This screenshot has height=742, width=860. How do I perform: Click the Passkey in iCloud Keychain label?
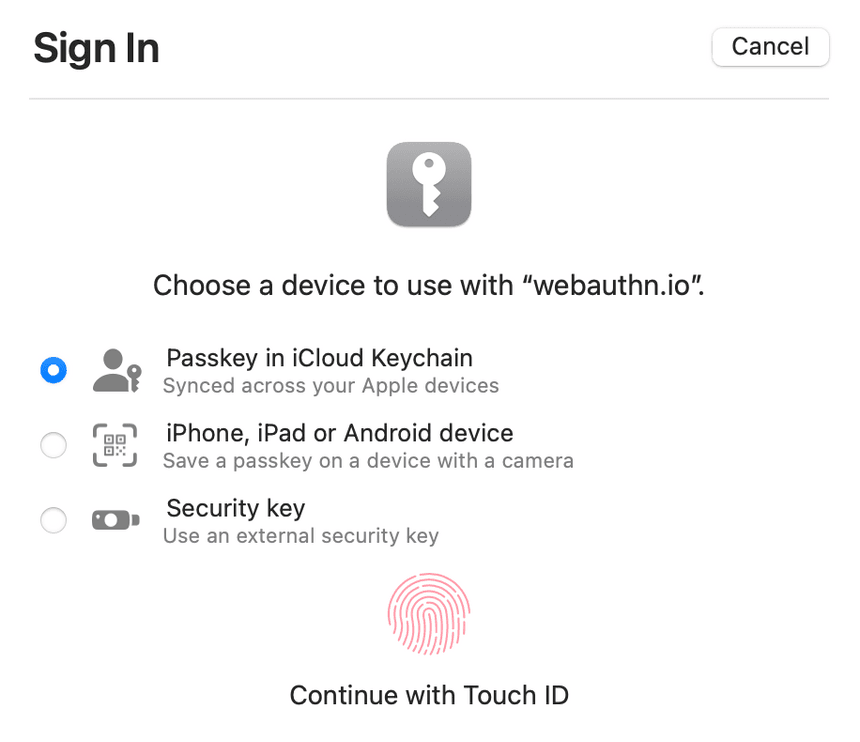tap(319, 358)
